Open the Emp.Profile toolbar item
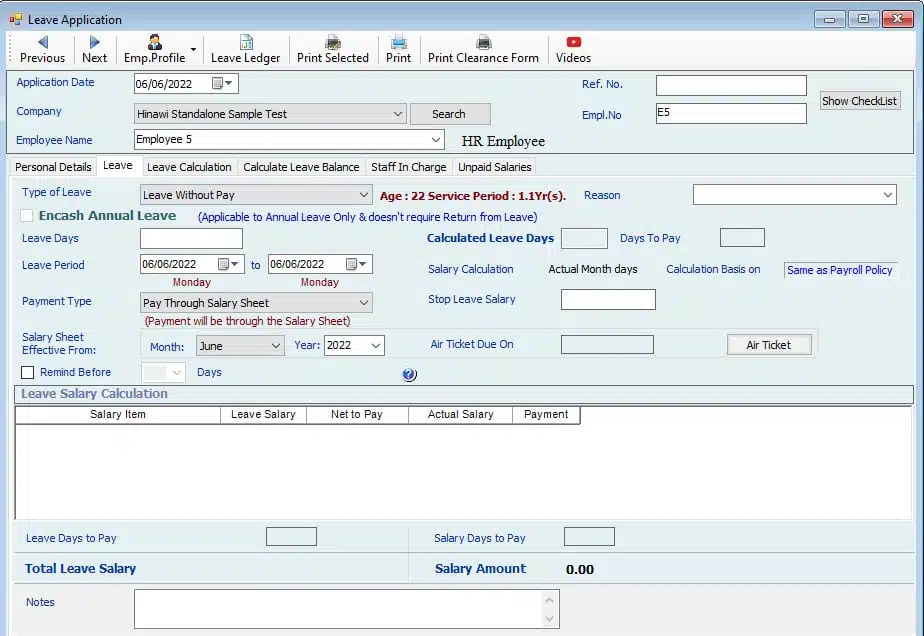The image size is (924, 636). (x=154, y=50)
